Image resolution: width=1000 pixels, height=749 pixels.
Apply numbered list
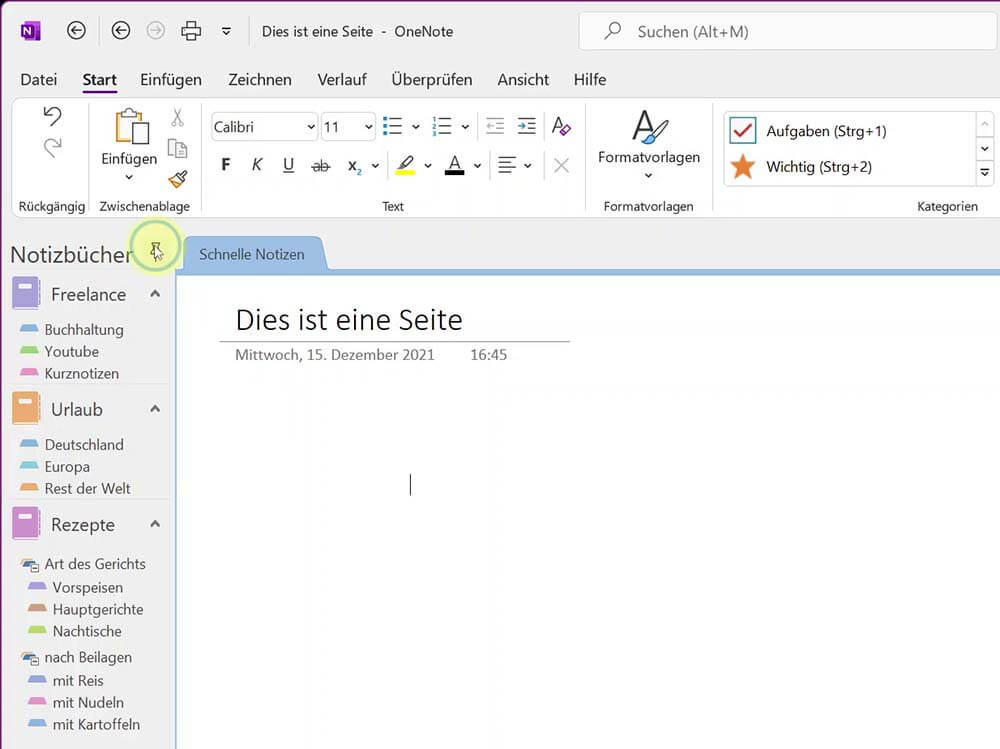[x=442, y=126]
